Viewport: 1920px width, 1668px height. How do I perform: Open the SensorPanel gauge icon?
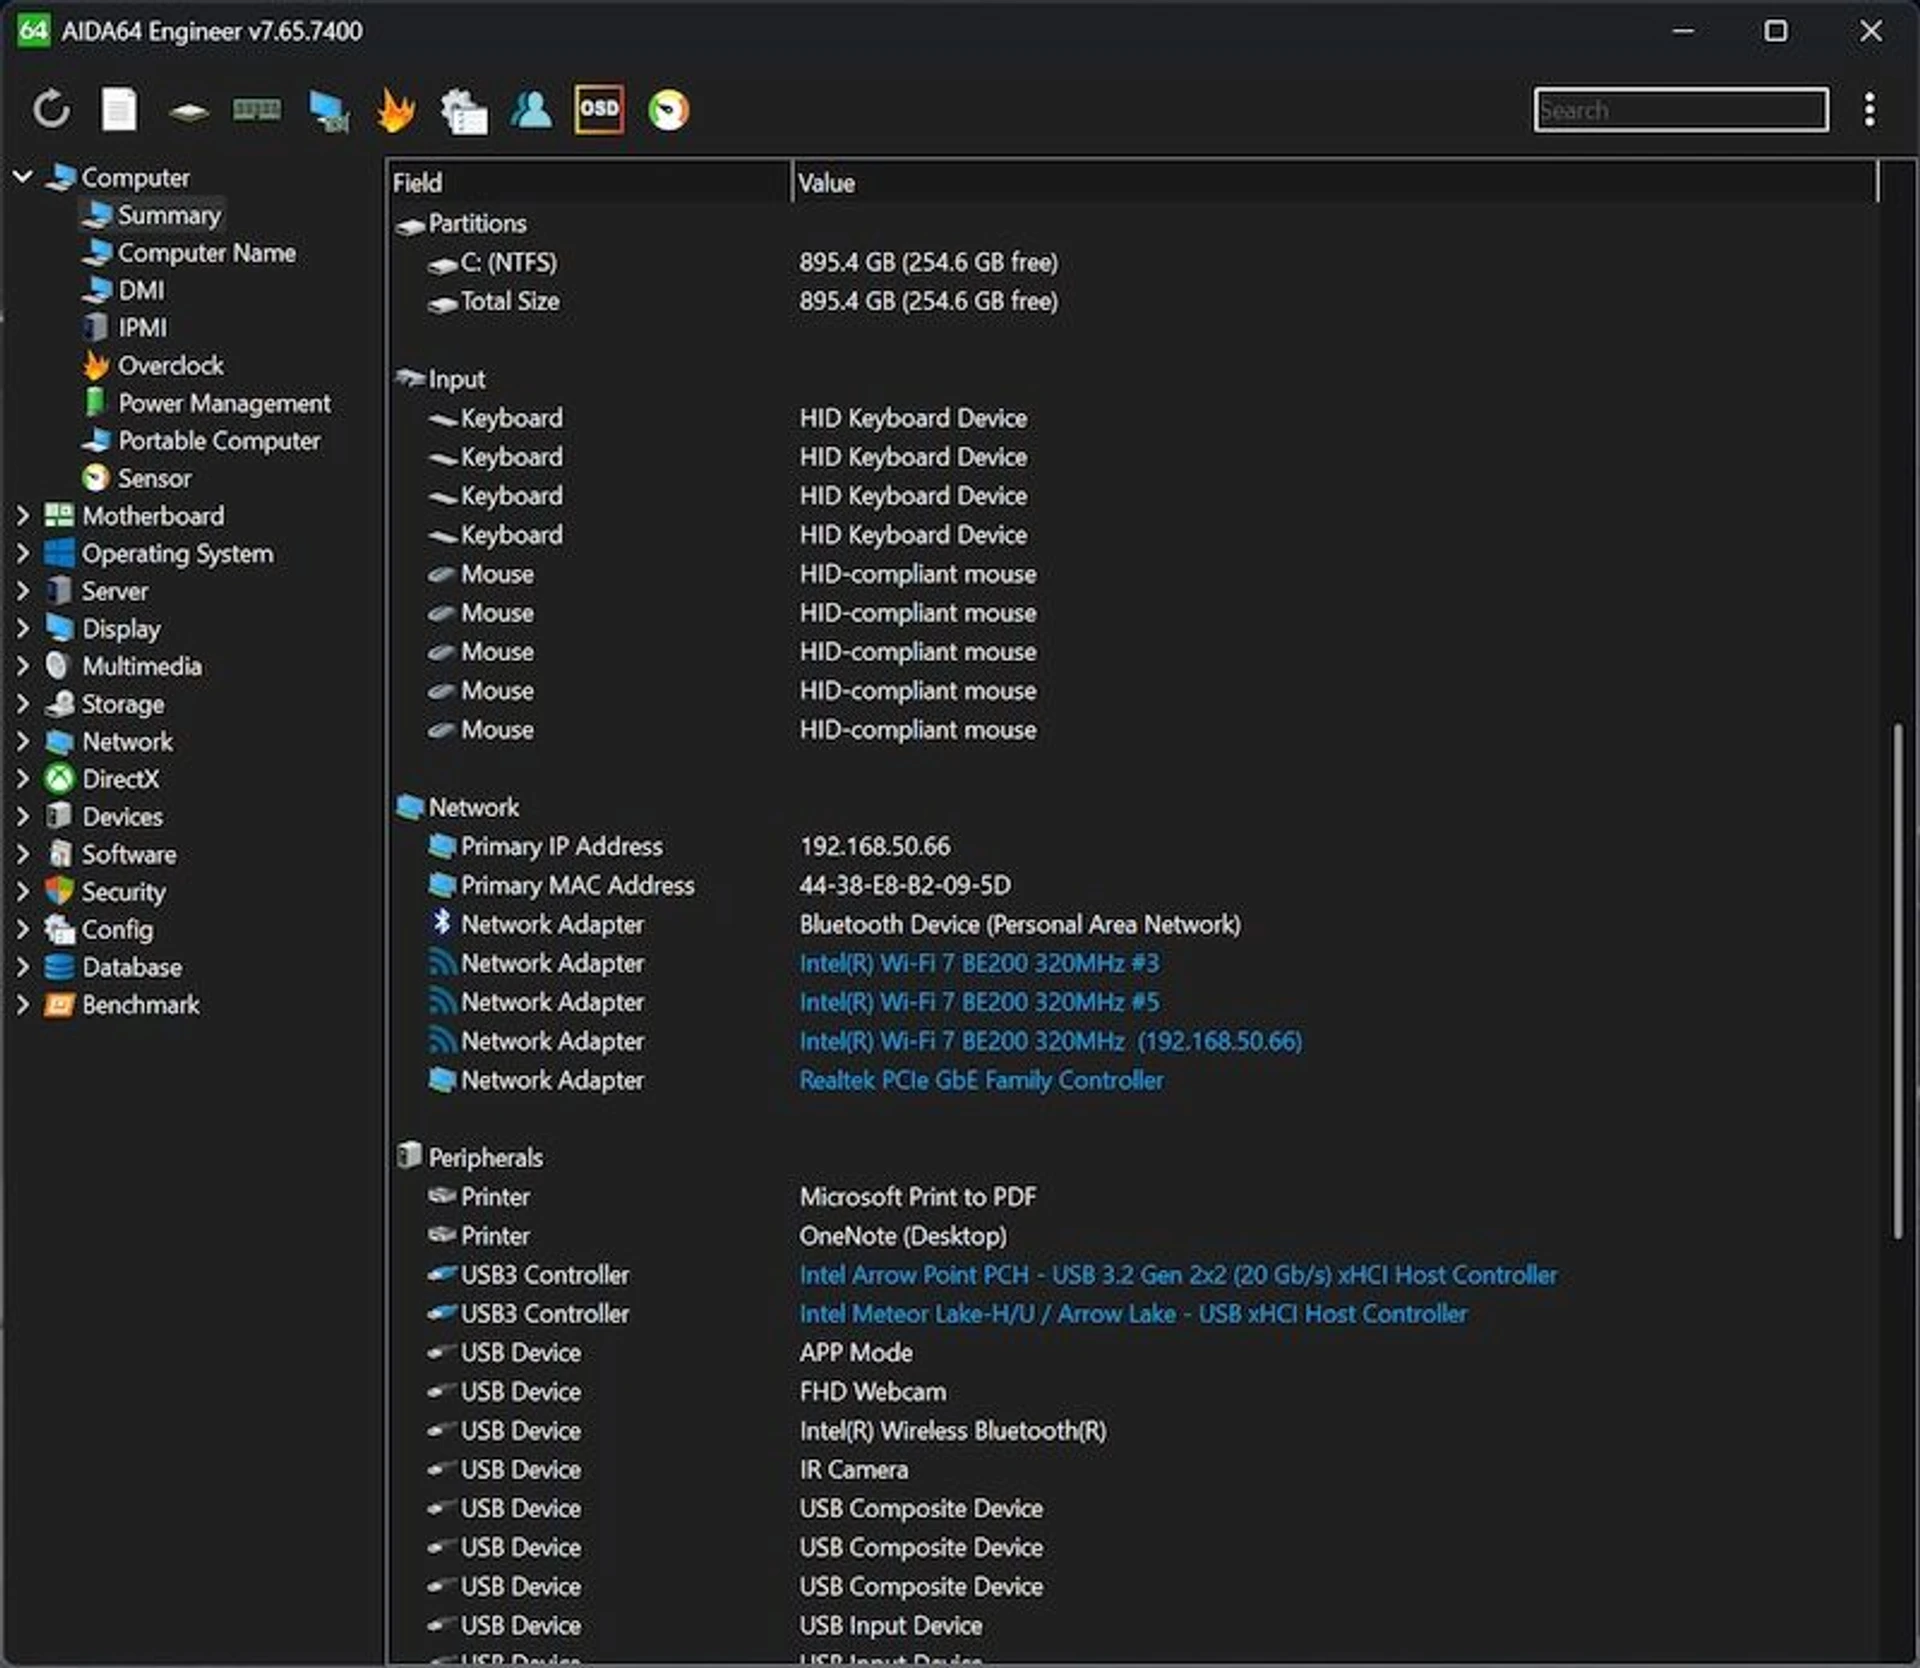tap(668, 109)
